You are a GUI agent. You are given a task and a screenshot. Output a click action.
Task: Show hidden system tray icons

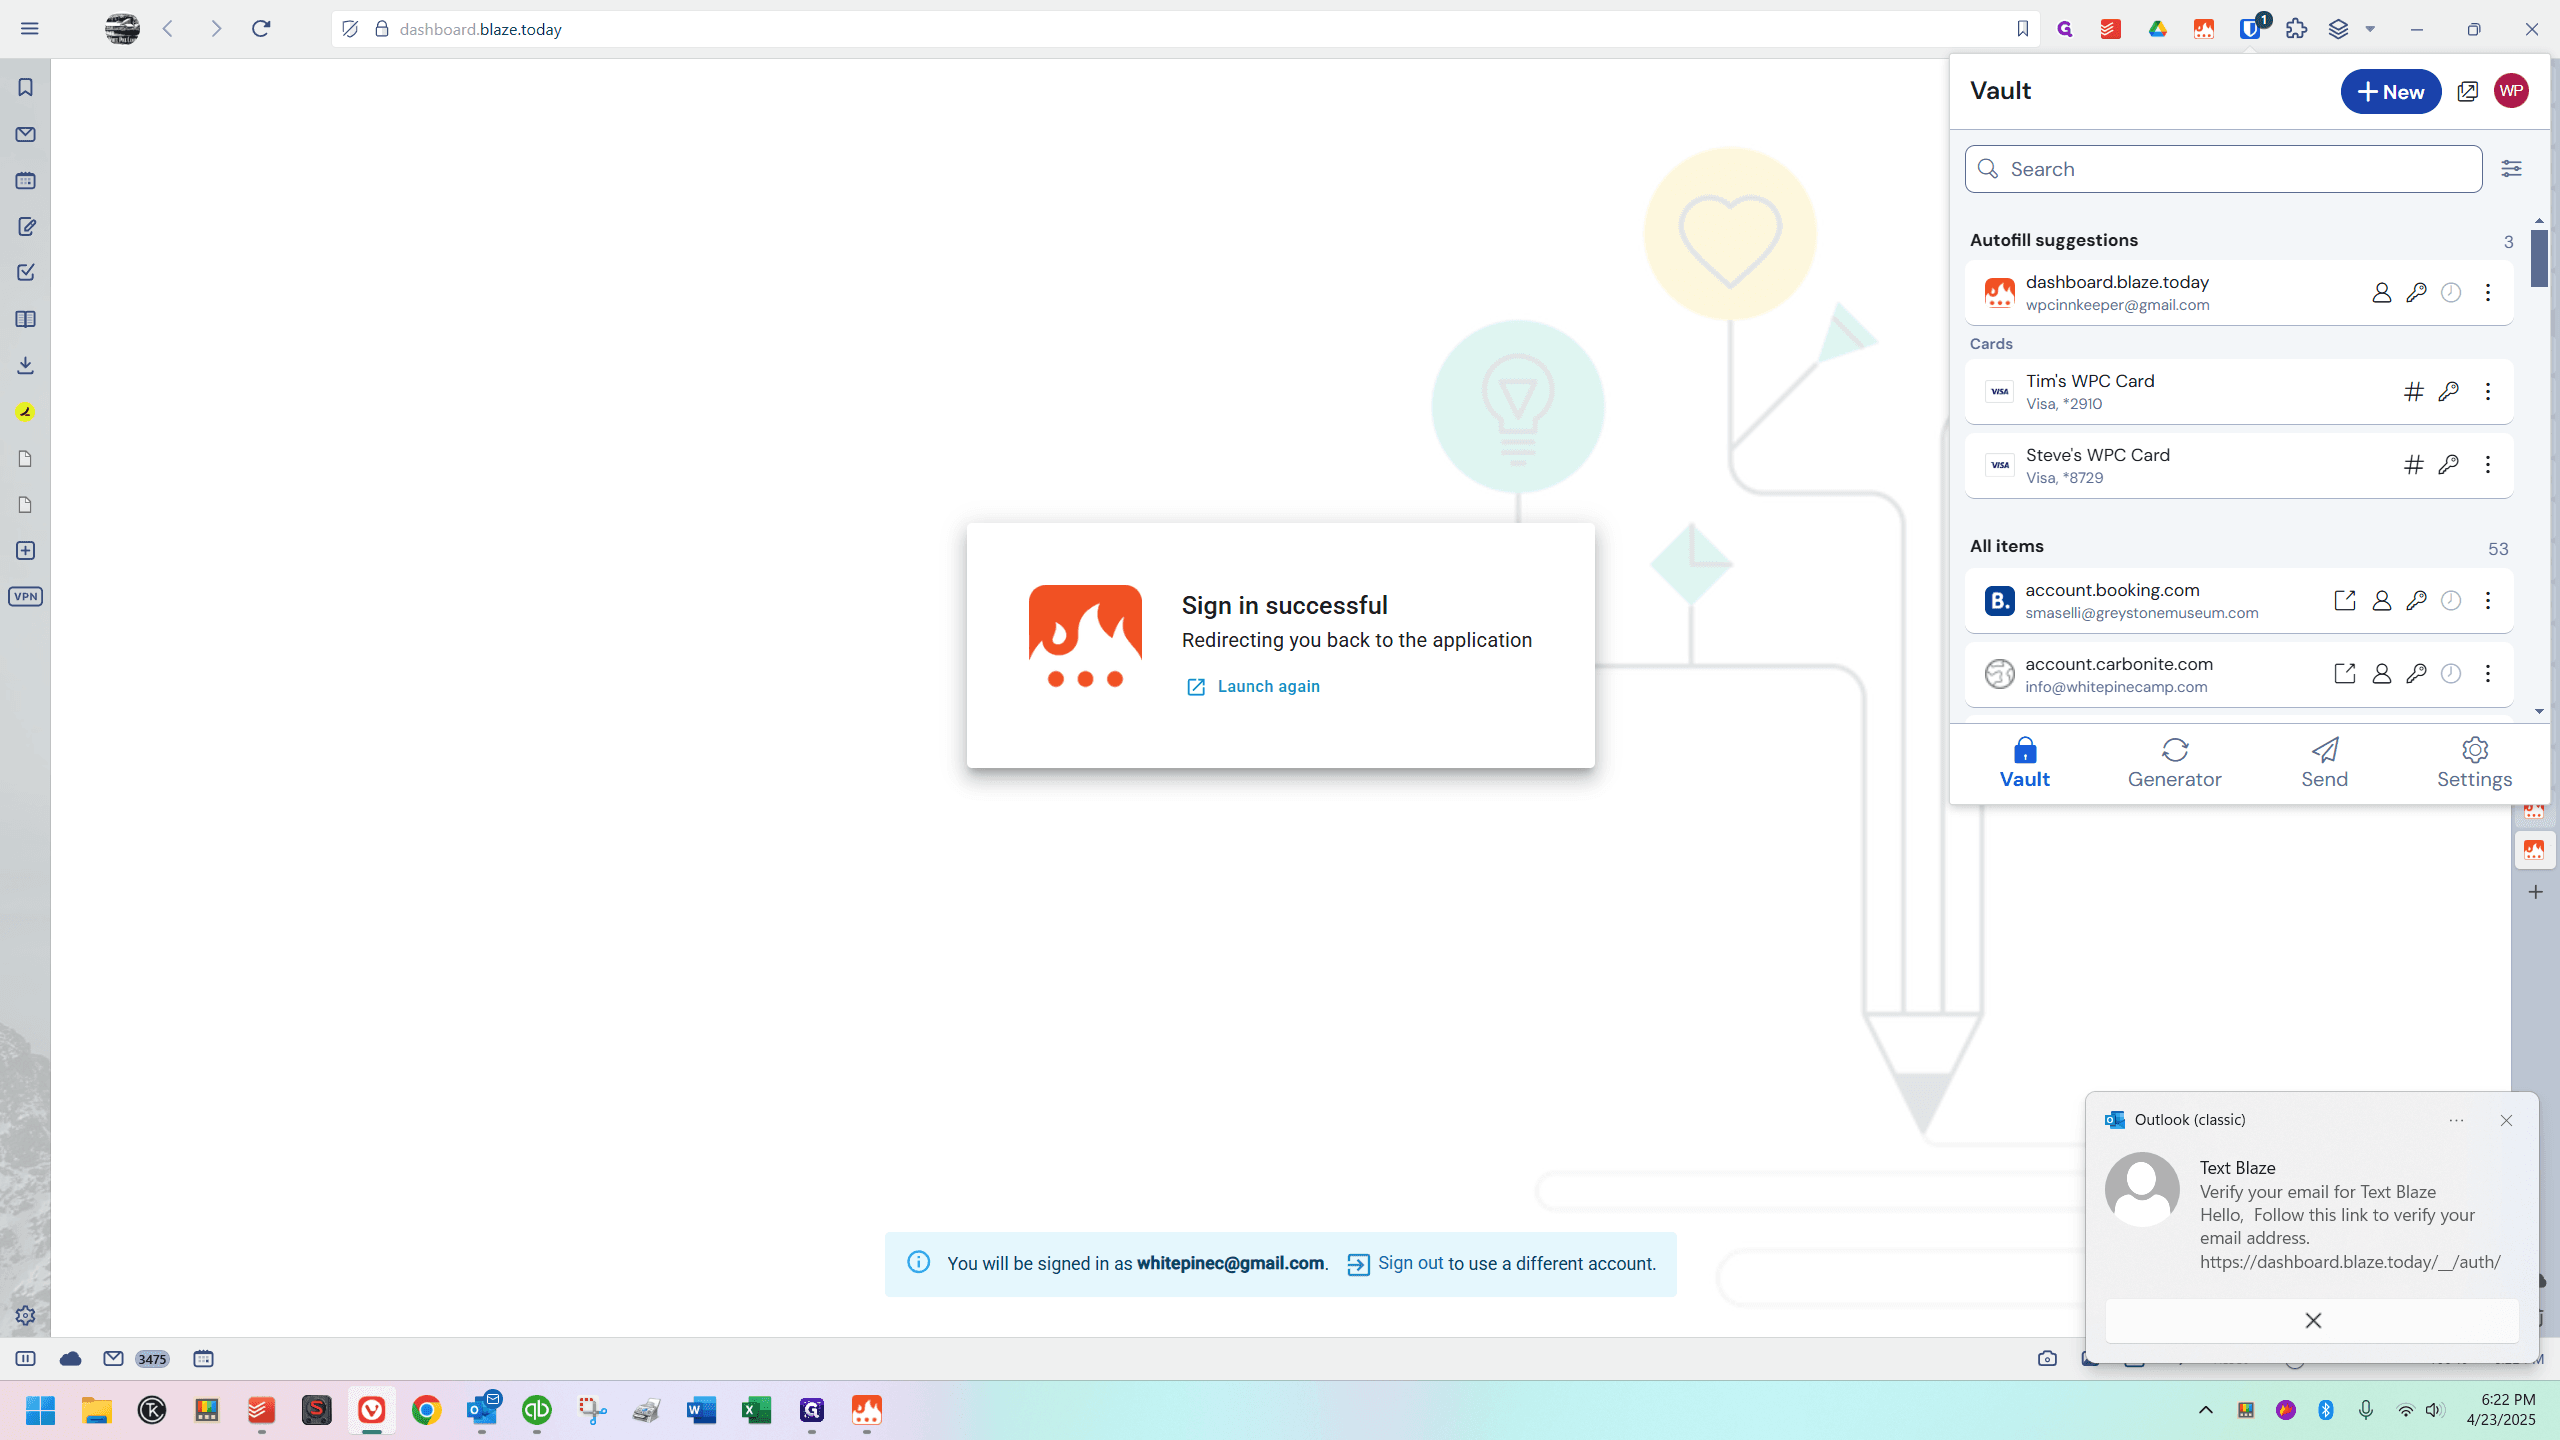click(2206, 1410)
